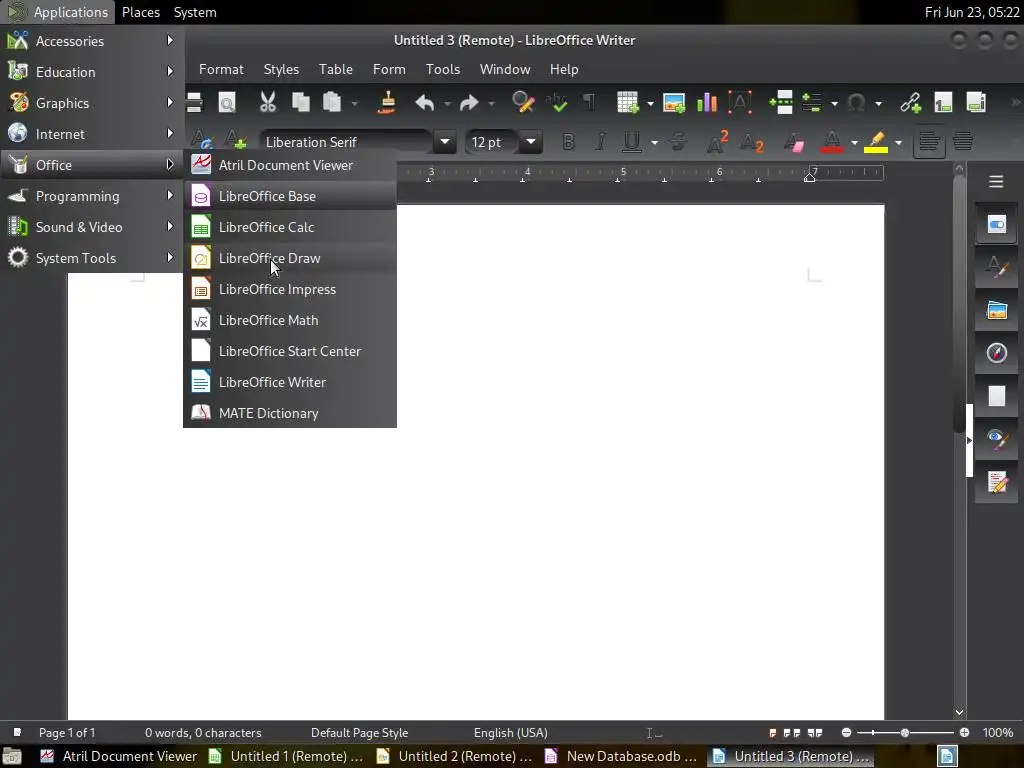This screenshot has height=768, width=1024.
Task: Apply the red font color swatch
Action: [831, 142]
